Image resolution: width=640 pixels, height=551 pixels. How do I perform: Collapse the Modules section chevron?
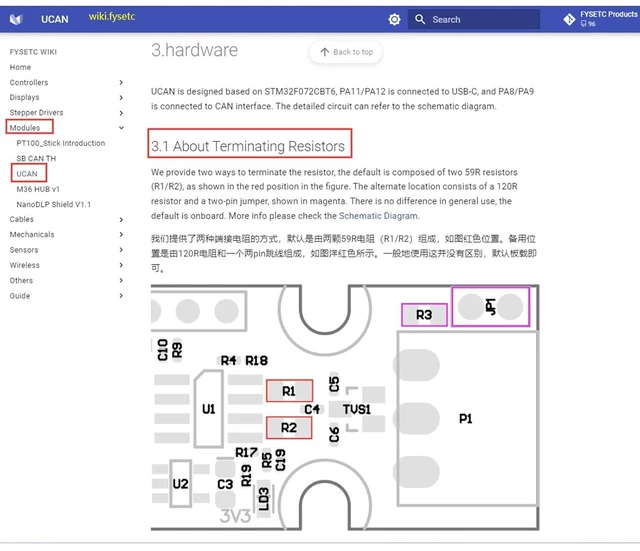[x=121, y=128]
